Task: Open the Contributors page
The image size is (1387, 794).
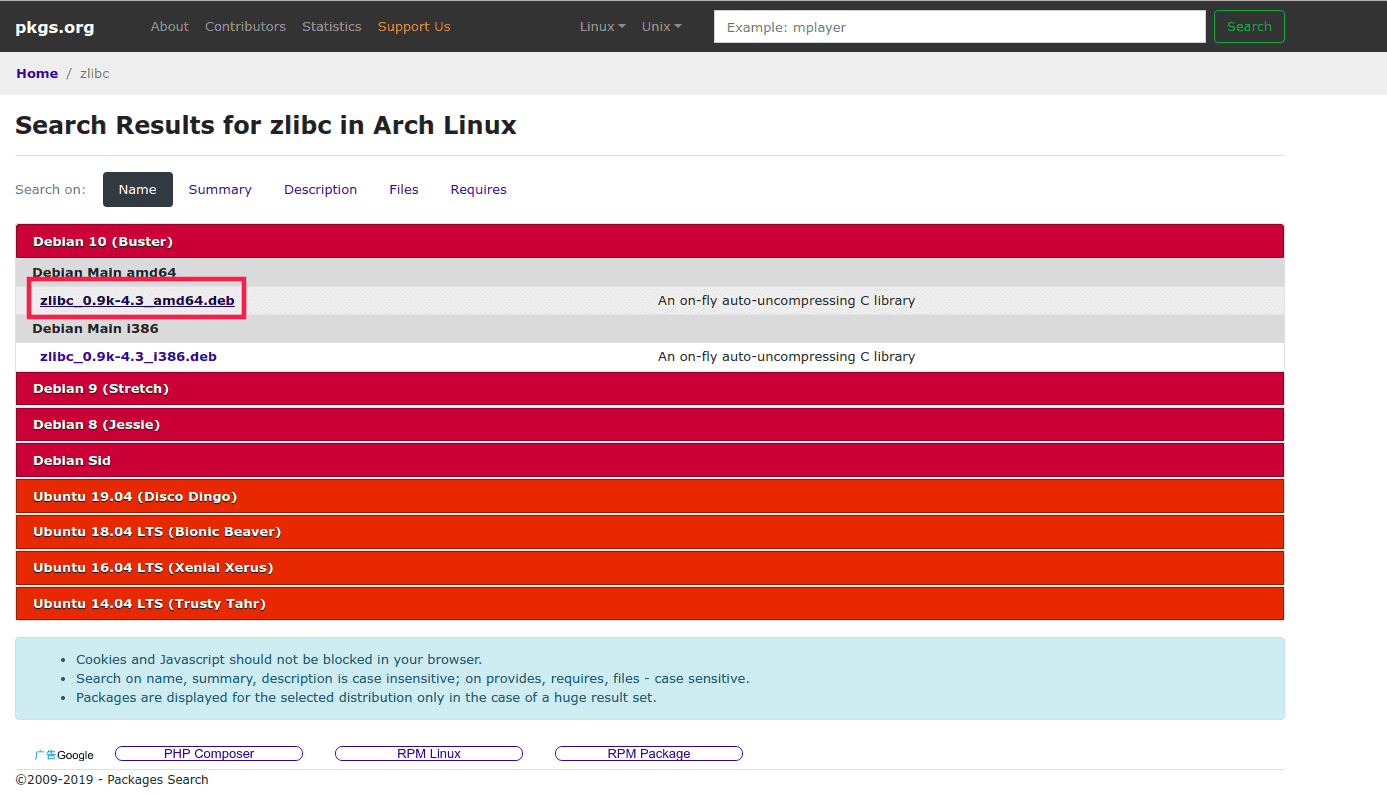Action: pos(245,27)
